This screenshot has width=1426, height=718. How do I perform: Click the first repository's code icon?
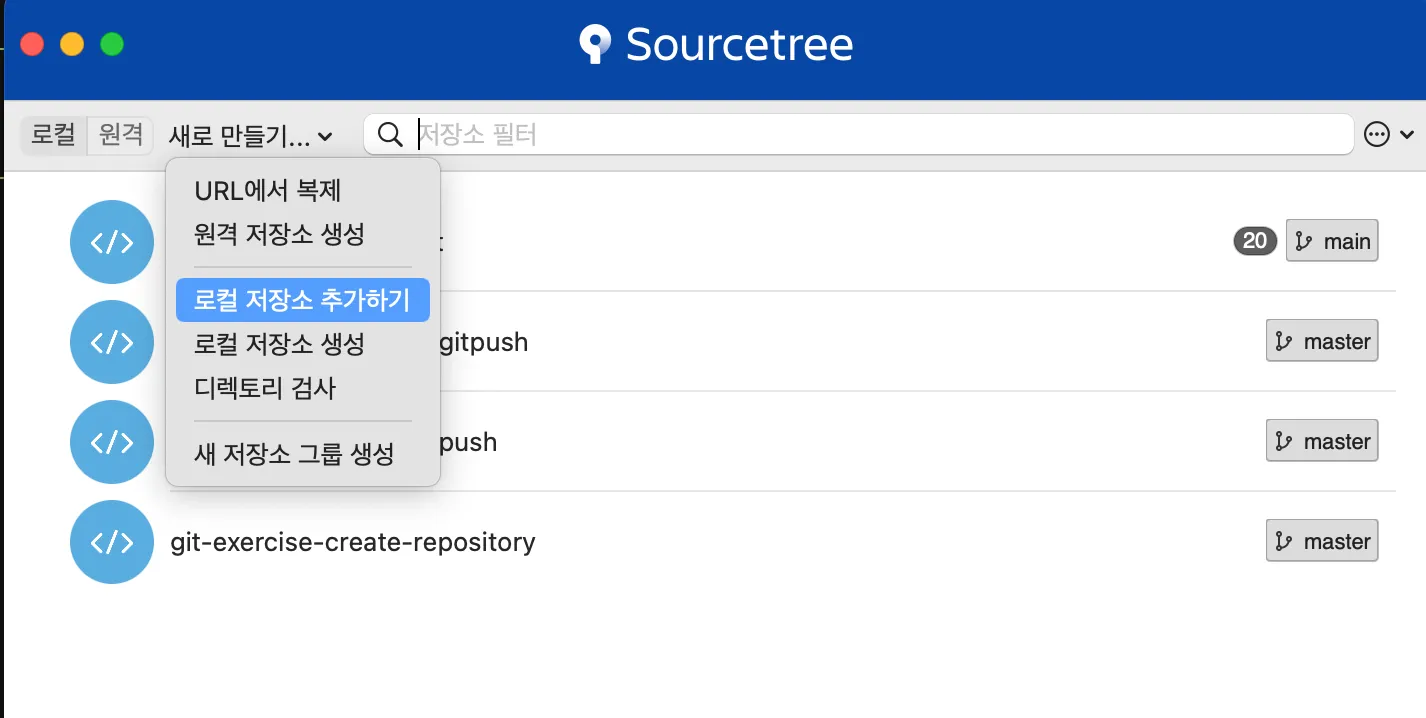click(x=112, y=242)
